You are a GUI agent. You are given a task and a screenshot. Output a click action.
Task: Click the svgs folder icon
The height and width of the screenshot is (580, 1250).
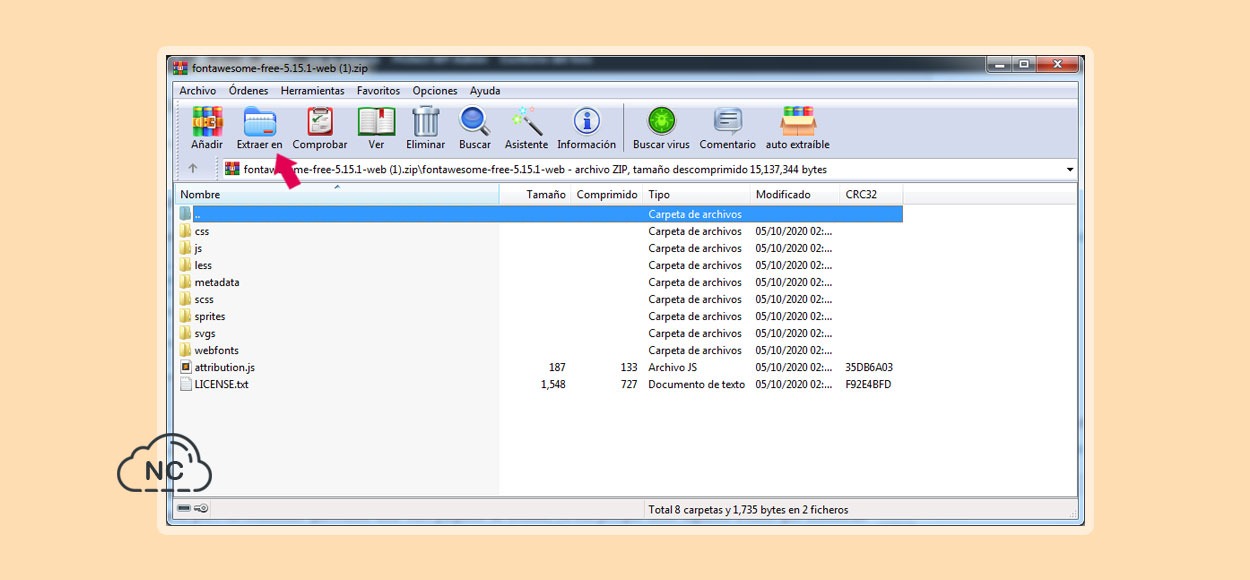186,333
